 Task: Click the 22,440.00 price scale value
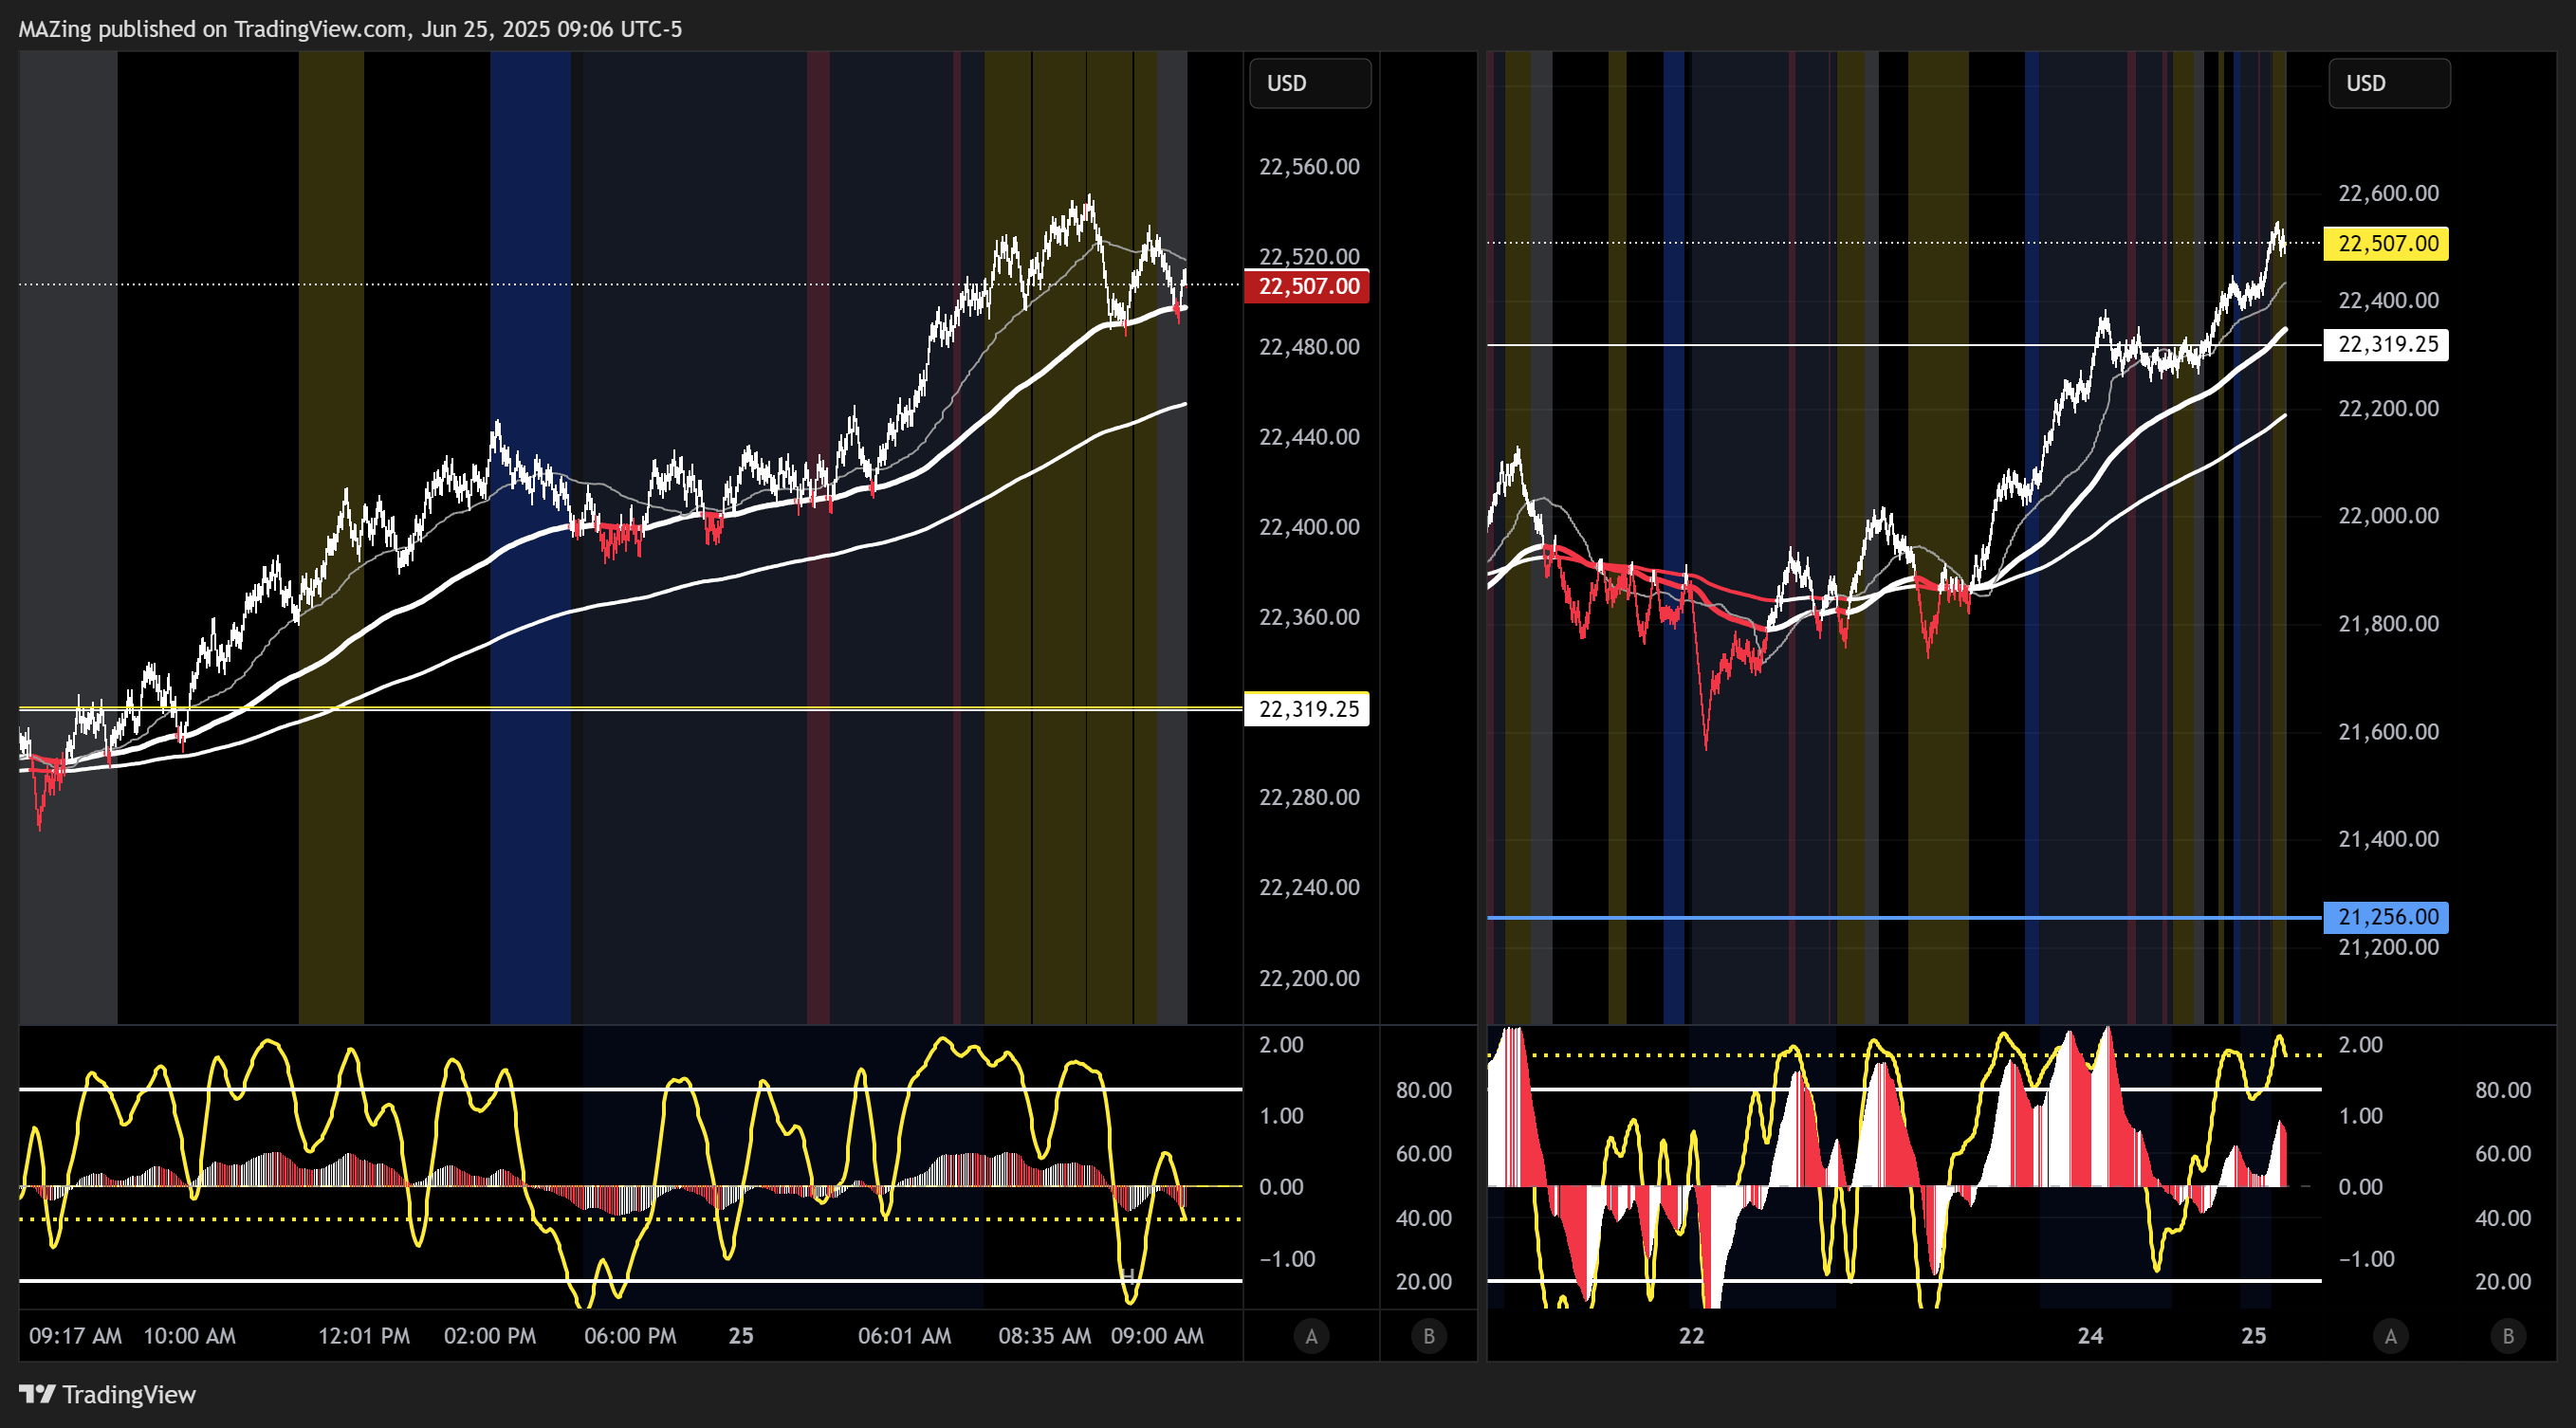click(x=1309, y=437)
